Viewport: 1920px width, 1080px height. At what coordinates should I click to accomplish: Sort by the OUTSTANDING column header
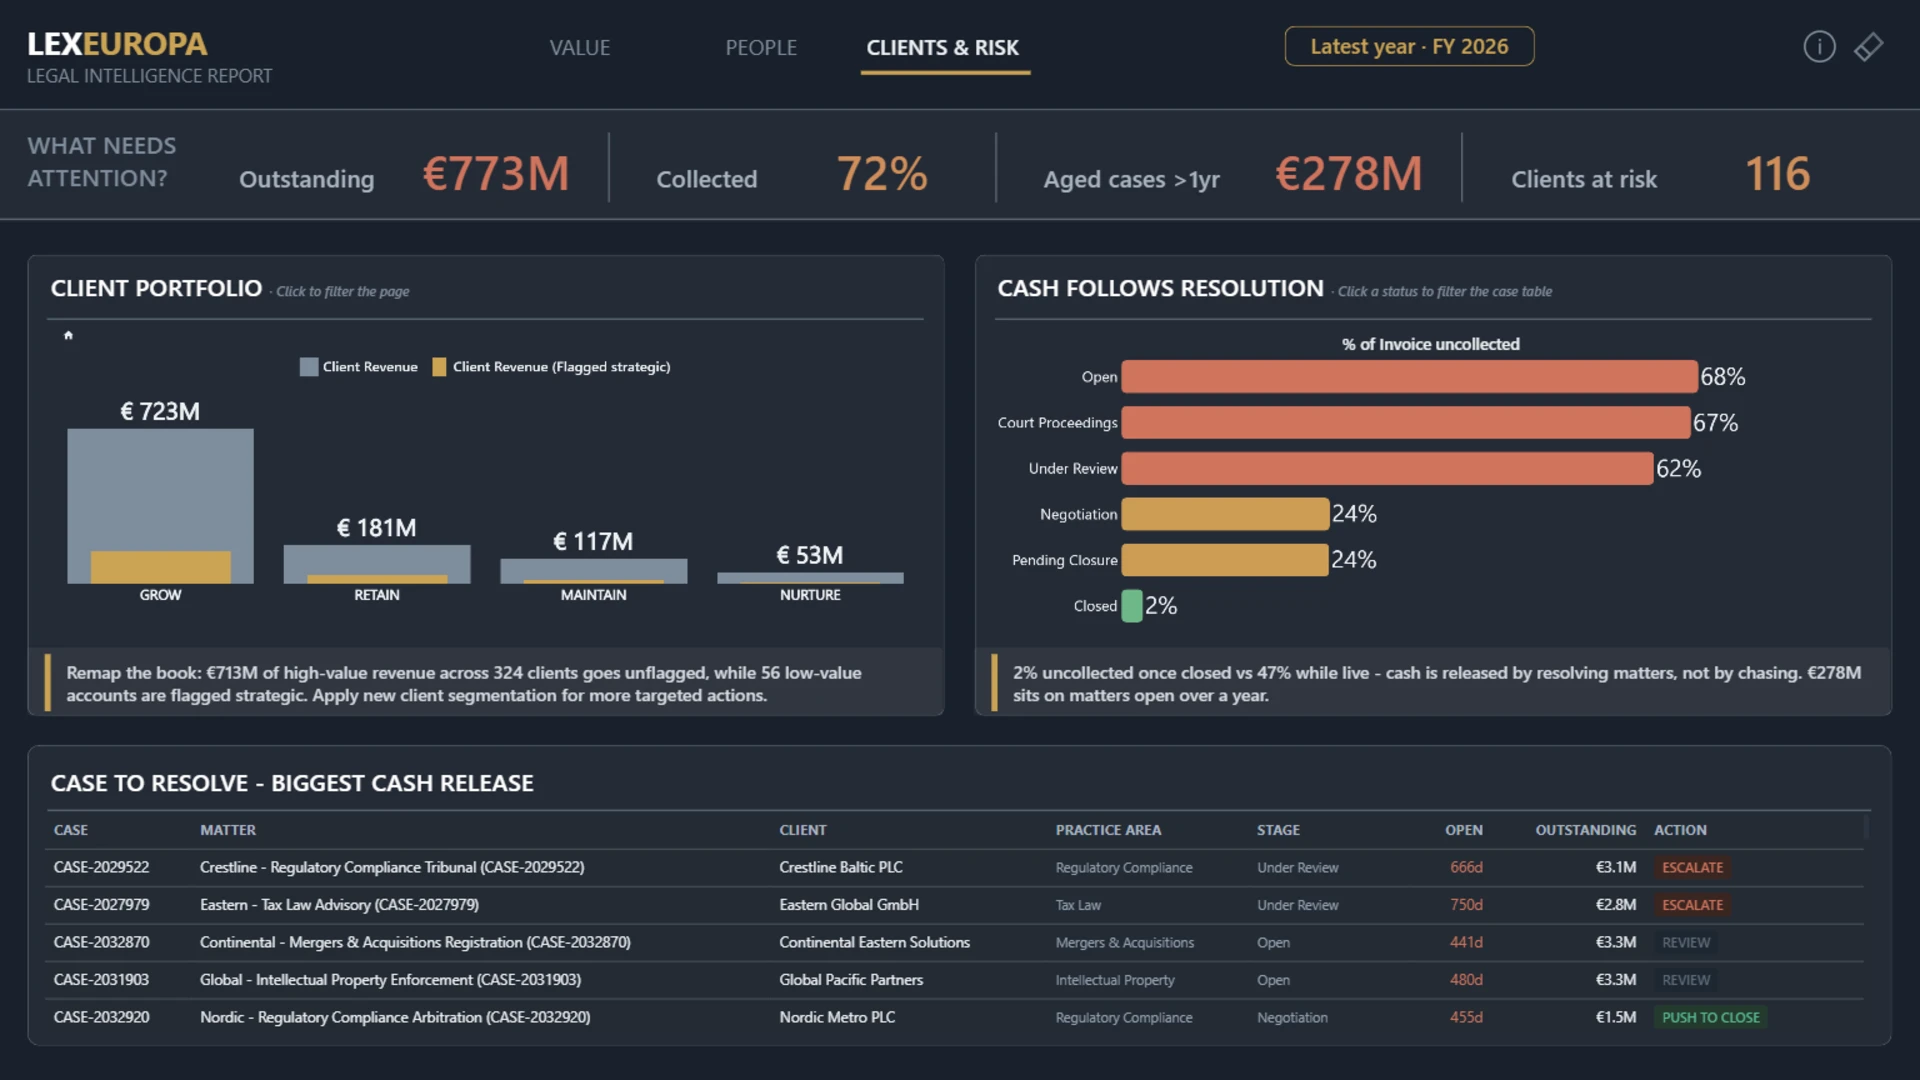coord(1586,830)
